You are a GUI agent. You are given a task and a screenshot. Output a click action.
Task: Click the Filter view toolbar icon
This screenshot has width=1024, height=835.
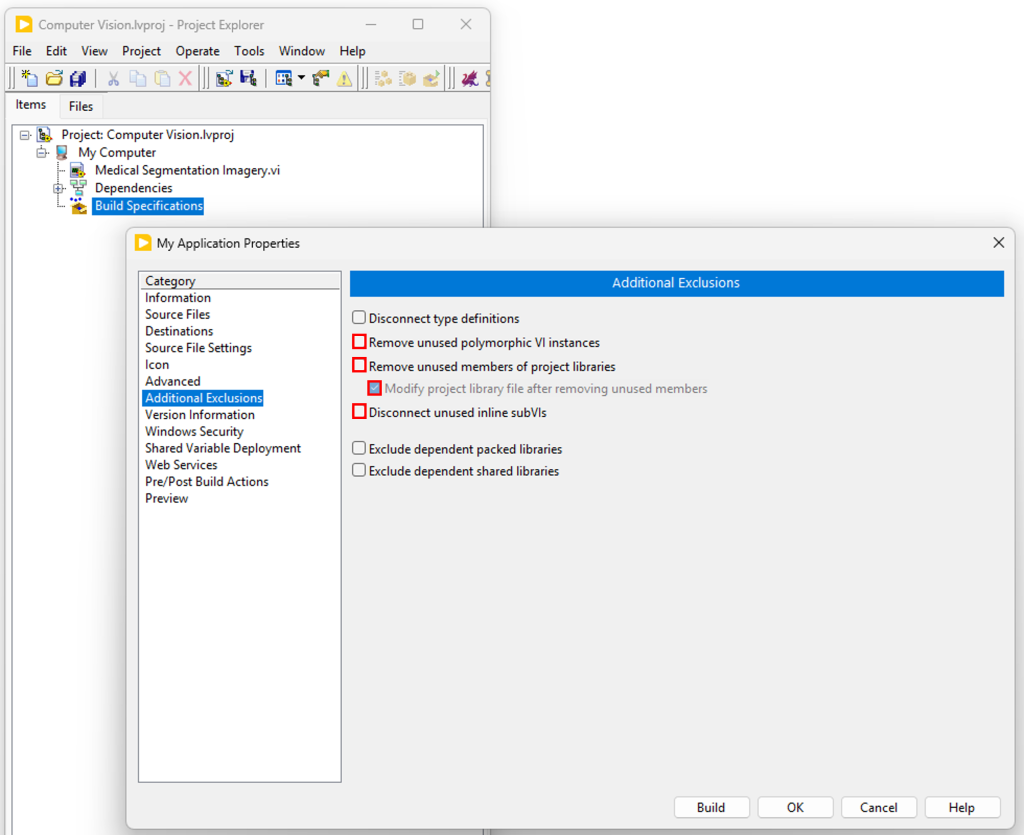[283, 79]
